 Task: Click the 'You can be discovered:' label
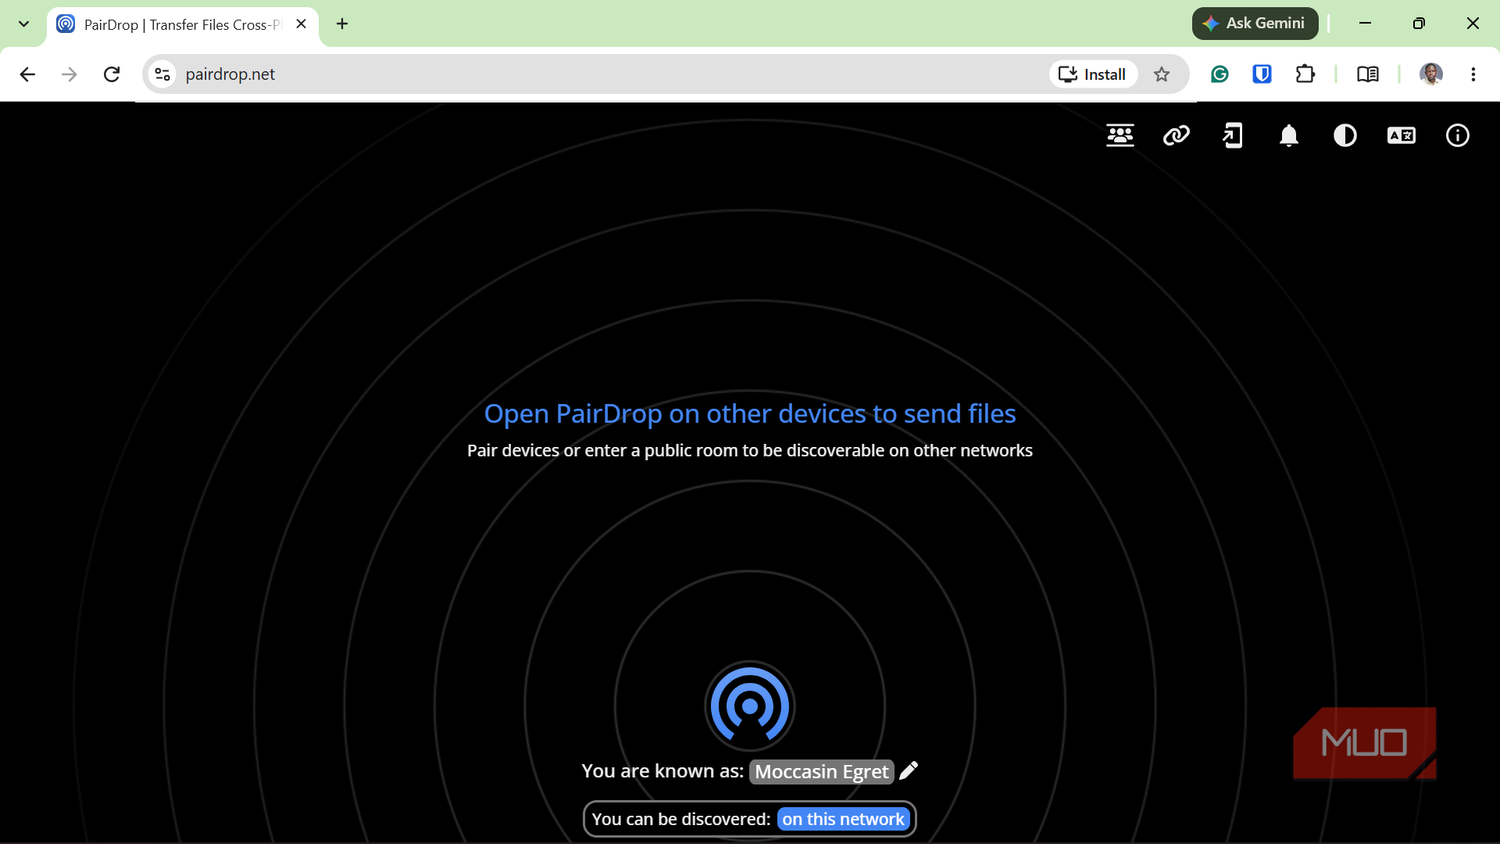(681, 819)
